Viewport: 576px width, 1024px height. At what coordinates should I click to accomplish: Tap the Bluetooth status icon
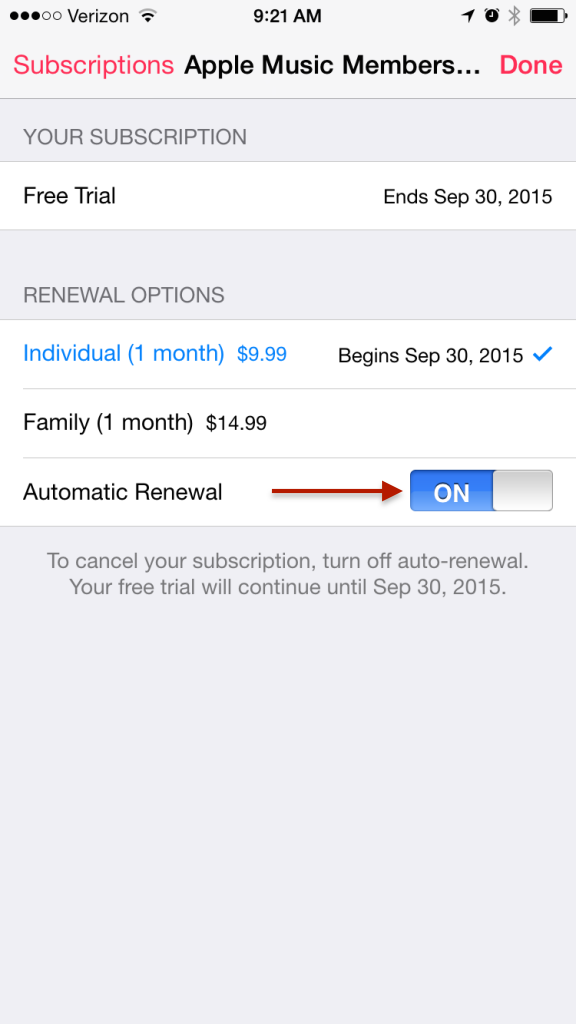pyautogui.click(x=515, y=16)
